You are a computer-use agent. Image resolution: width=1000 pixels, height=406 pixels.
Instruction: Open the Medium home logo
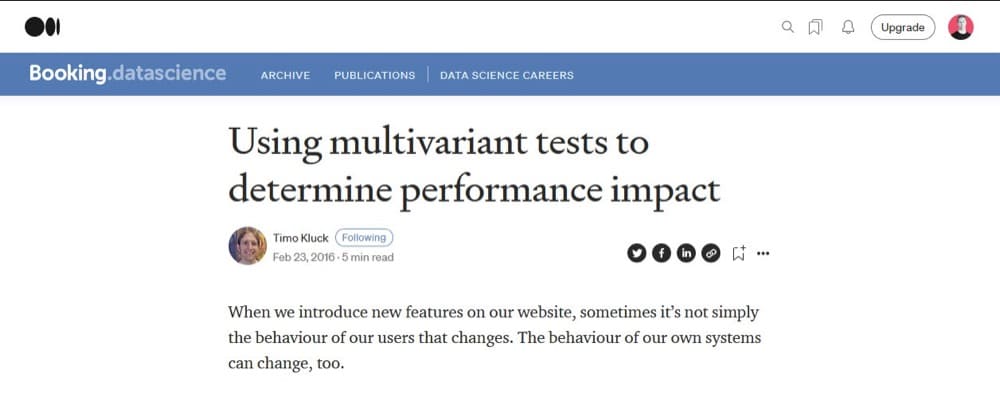click(x=42, y=27)
